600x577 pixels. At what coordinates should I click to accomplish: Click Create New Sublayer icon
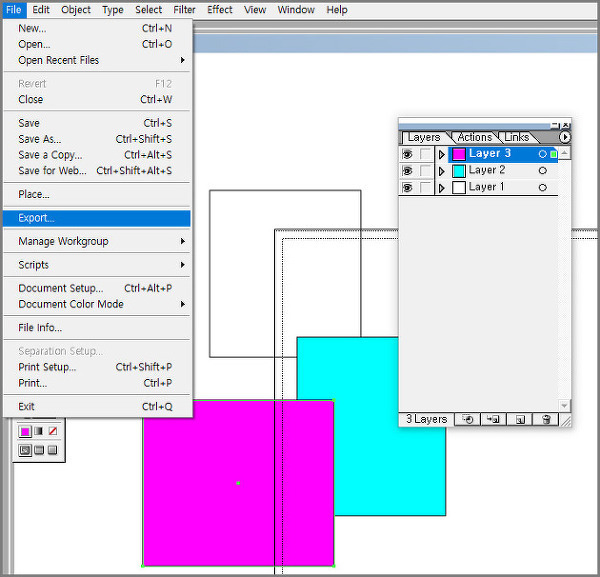[493, 419]
